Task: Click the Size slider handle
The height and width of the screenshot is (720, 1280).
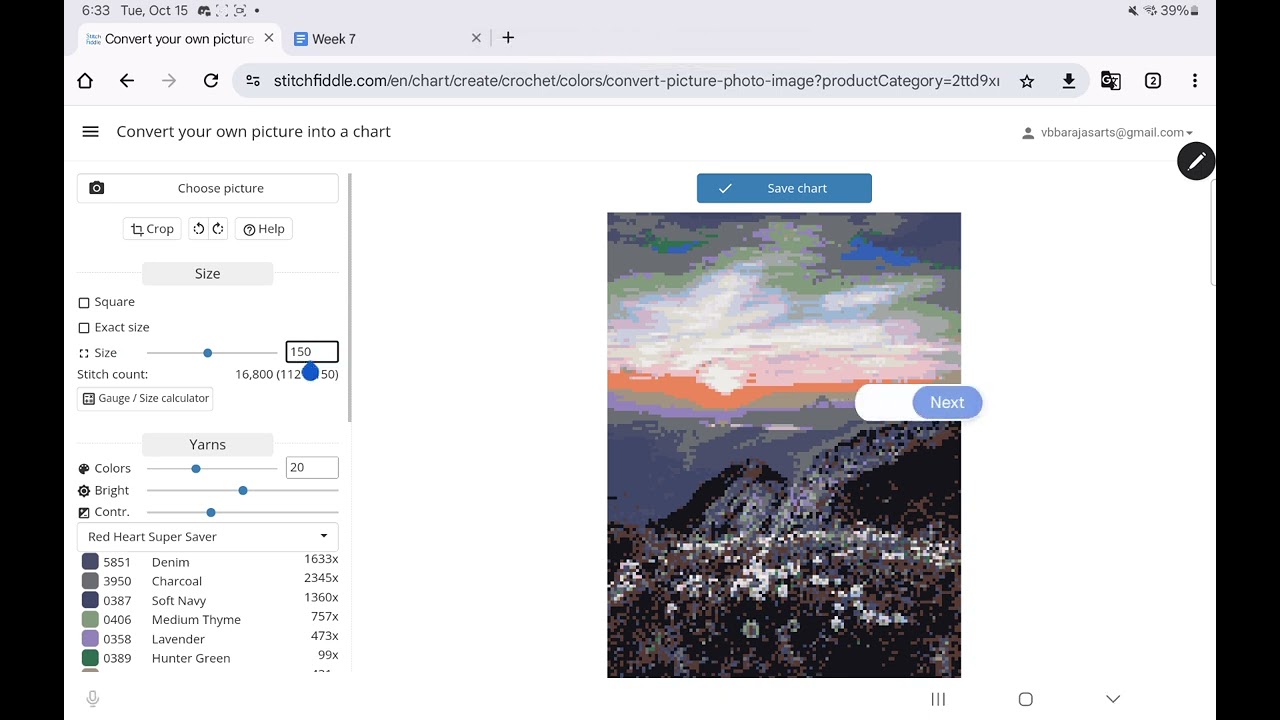Action: pos(207,353)
